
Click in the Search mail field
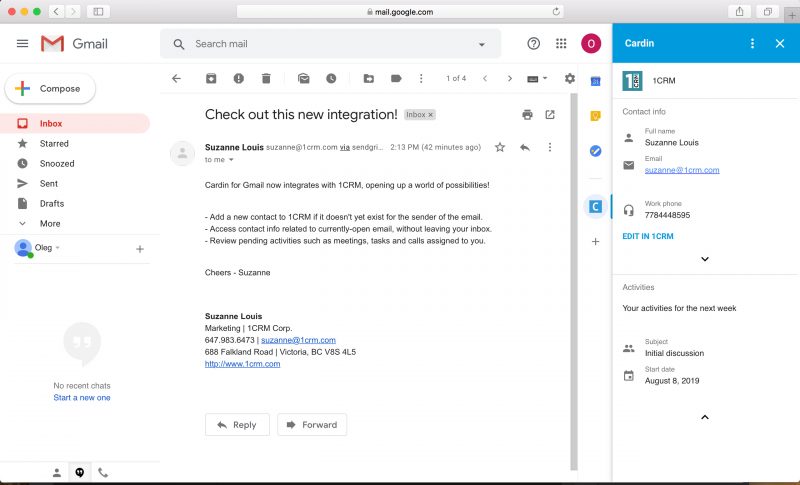click(x=331, y=44)
